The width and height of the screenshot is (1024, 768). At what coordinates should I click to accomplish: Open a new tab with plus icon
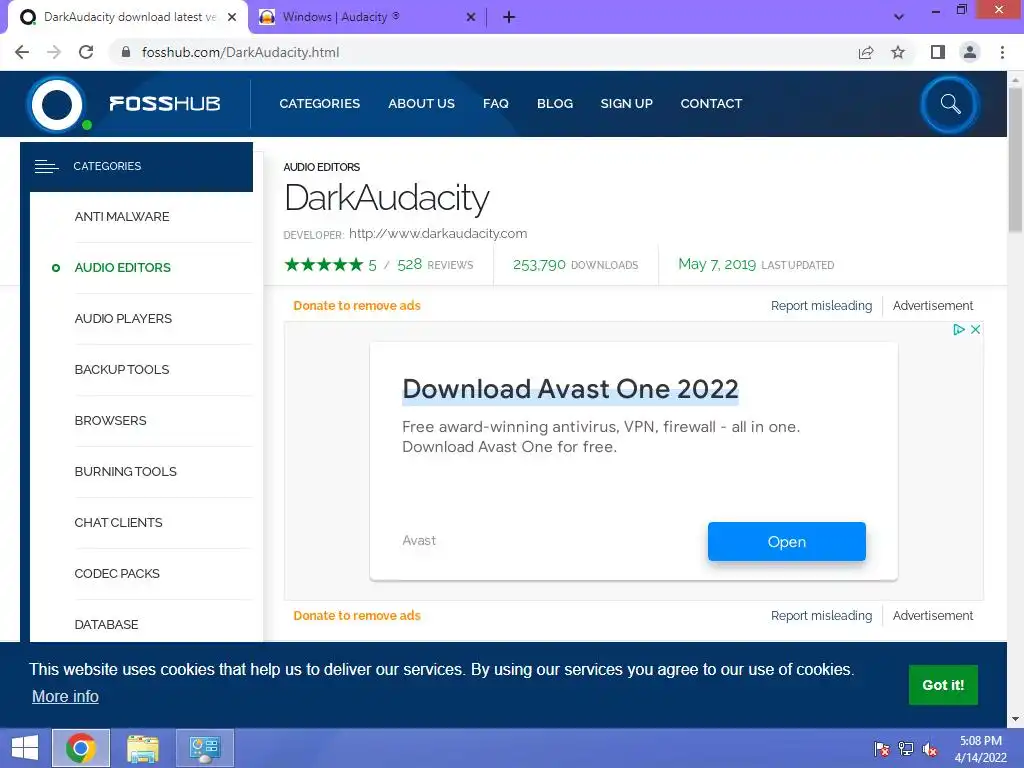pyautogui.click(x=509, y=17)
